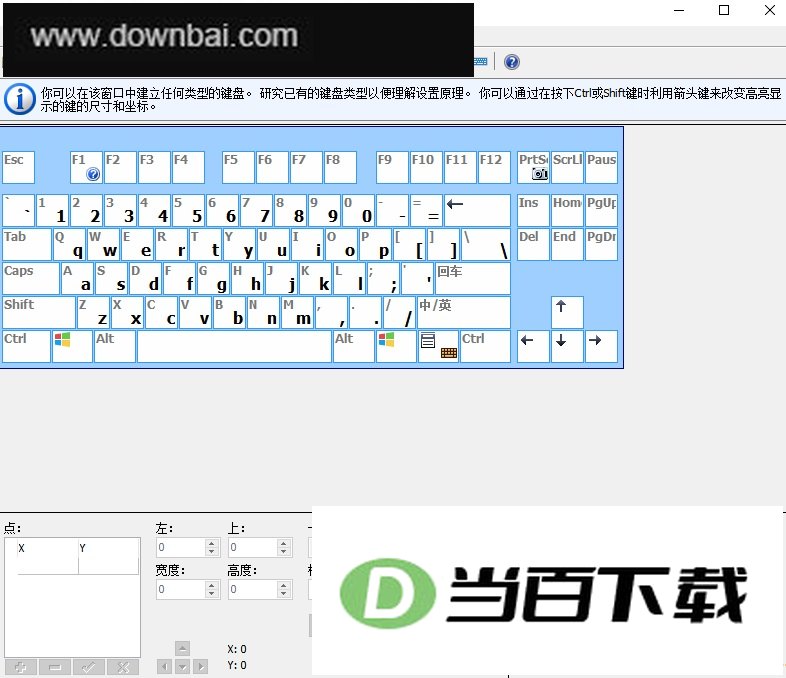Click the keyboard icon in the toolbar

(x=481, y=61)
